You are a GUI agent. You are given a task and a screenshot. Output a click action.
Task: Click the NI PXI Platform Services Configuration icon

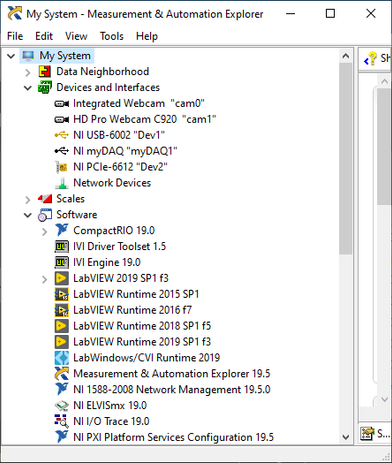62,437
